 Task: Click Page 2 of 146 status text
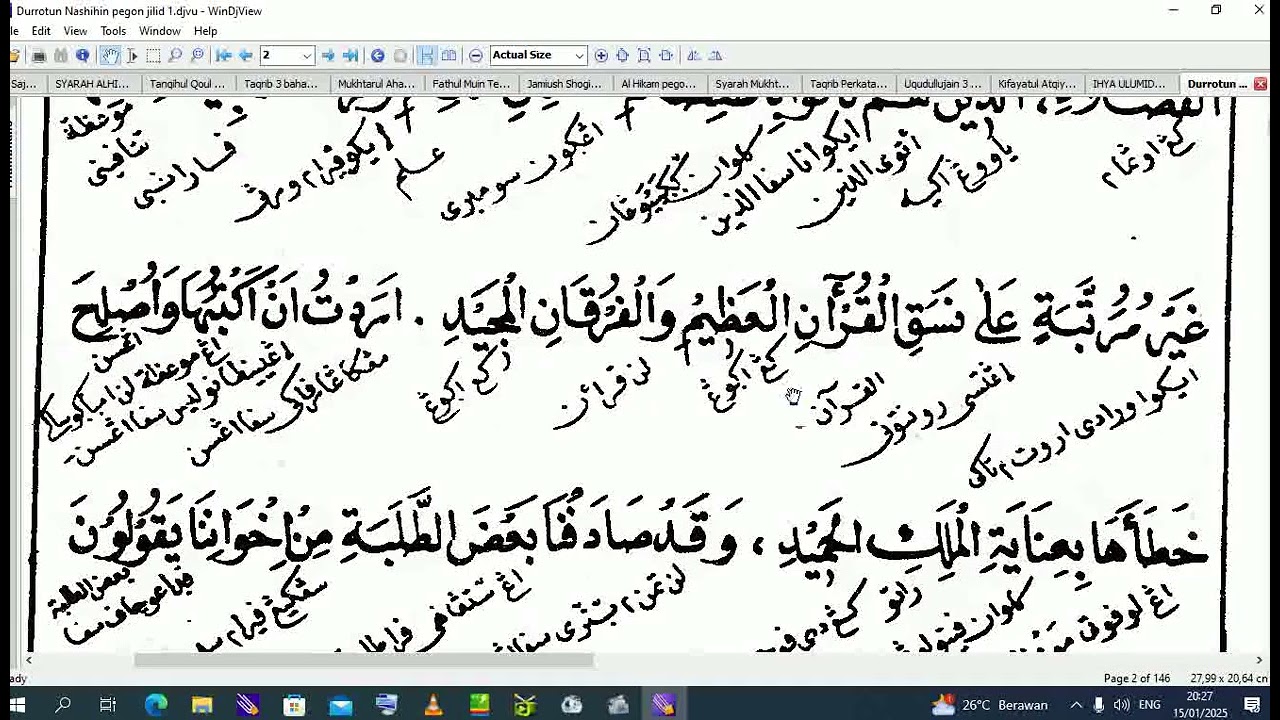pos(1137,678)
